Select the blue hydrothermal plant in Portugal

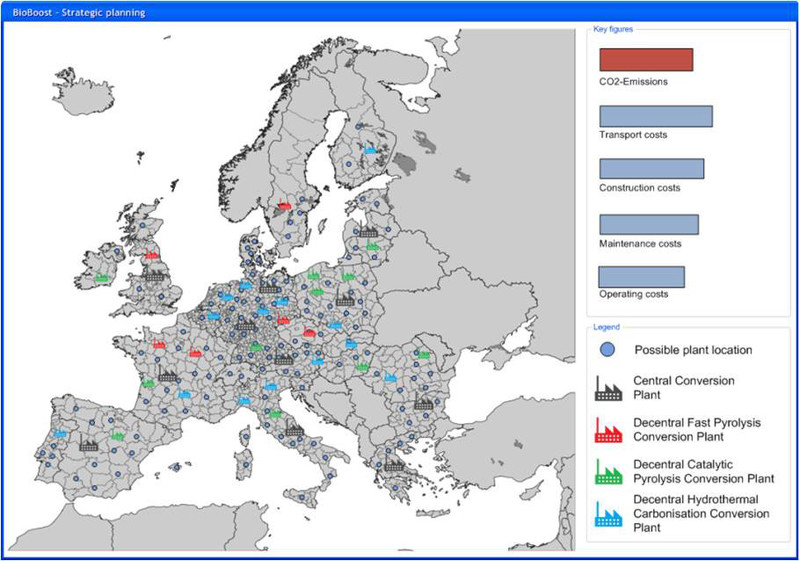click(x=60, y=433)
